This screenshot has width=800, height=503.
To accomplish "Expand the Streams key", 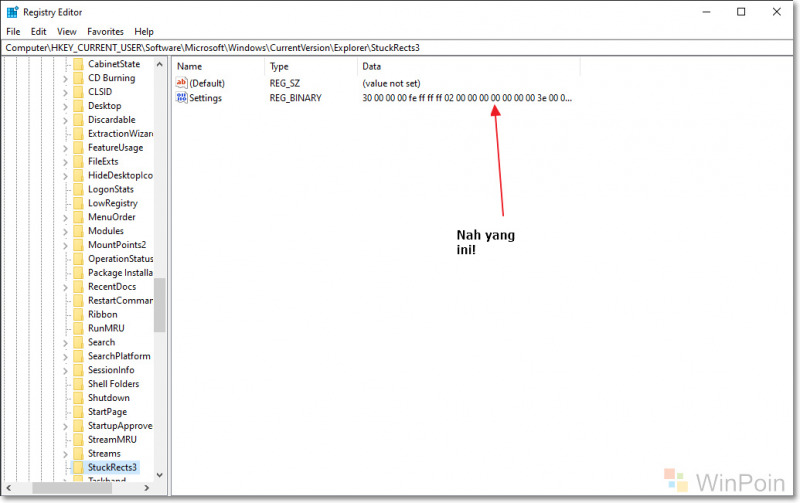I will tap(65, 455).
